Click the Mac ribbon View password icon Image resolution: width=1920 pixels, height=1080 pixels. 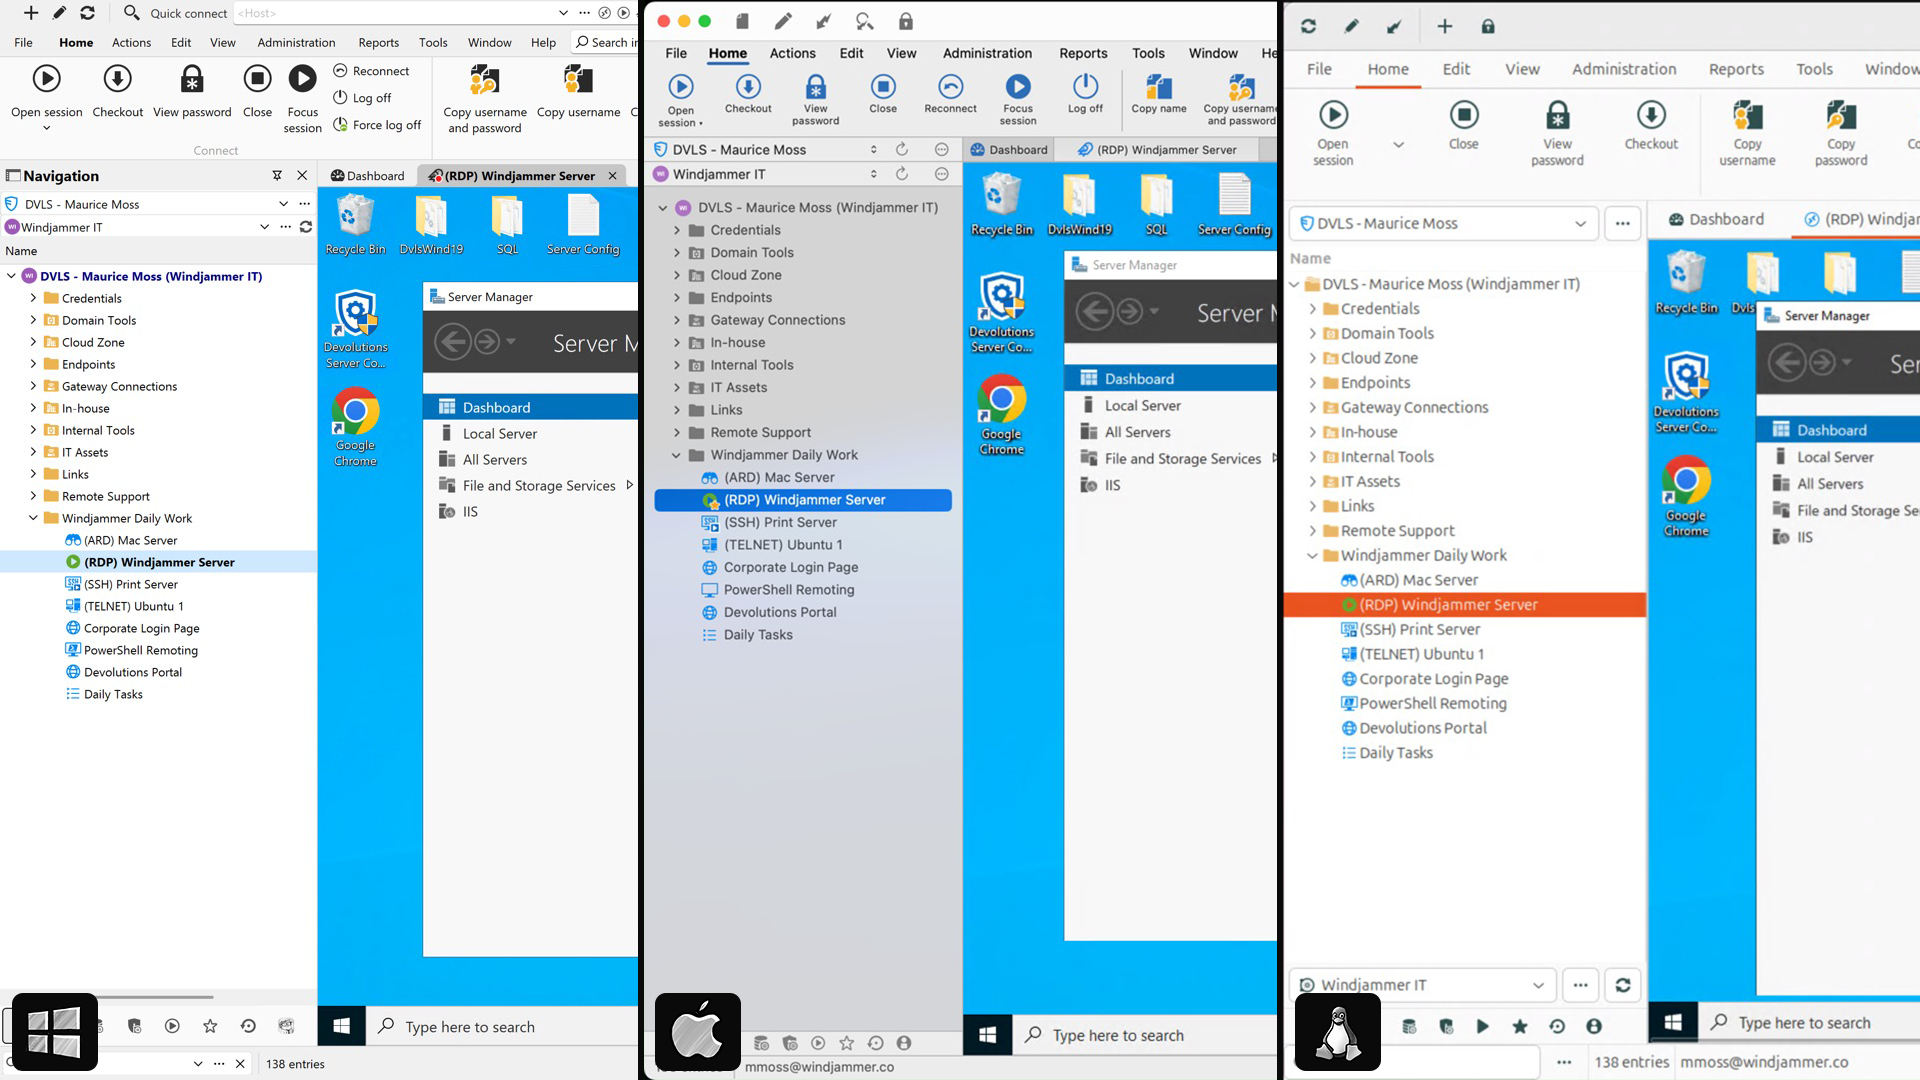click(x=816, y=86)
